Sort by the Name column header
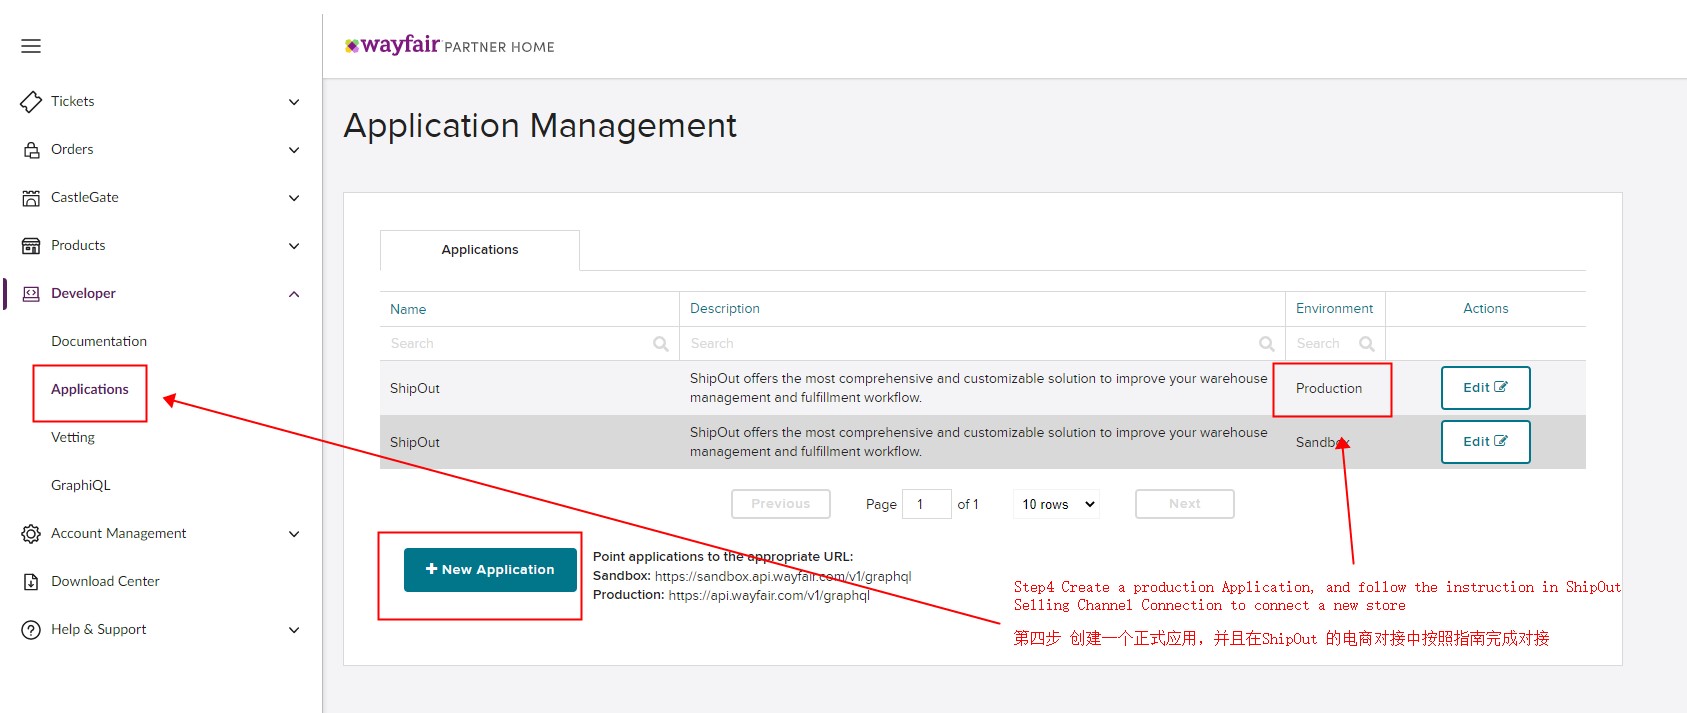The image size is (1687, 713). click(408, 309)
